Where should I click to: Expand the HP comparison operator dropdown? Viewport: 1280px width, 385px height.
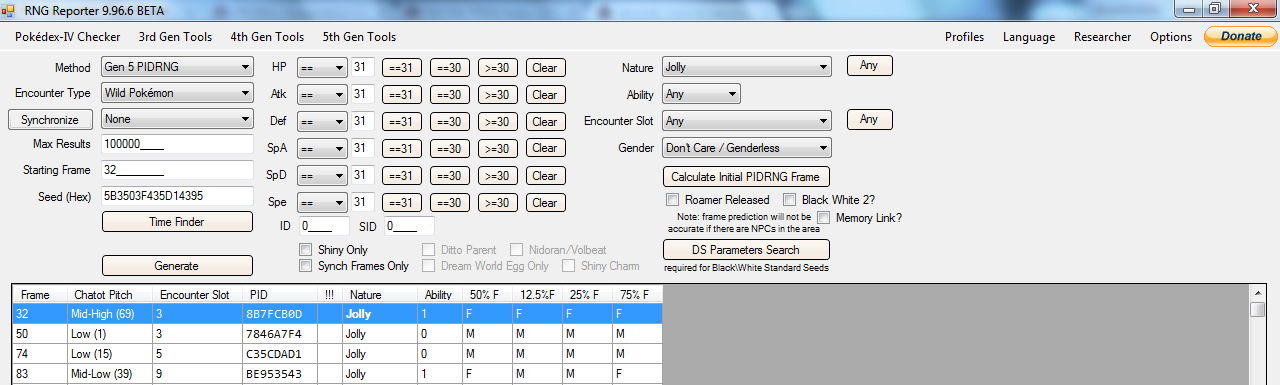322,68
